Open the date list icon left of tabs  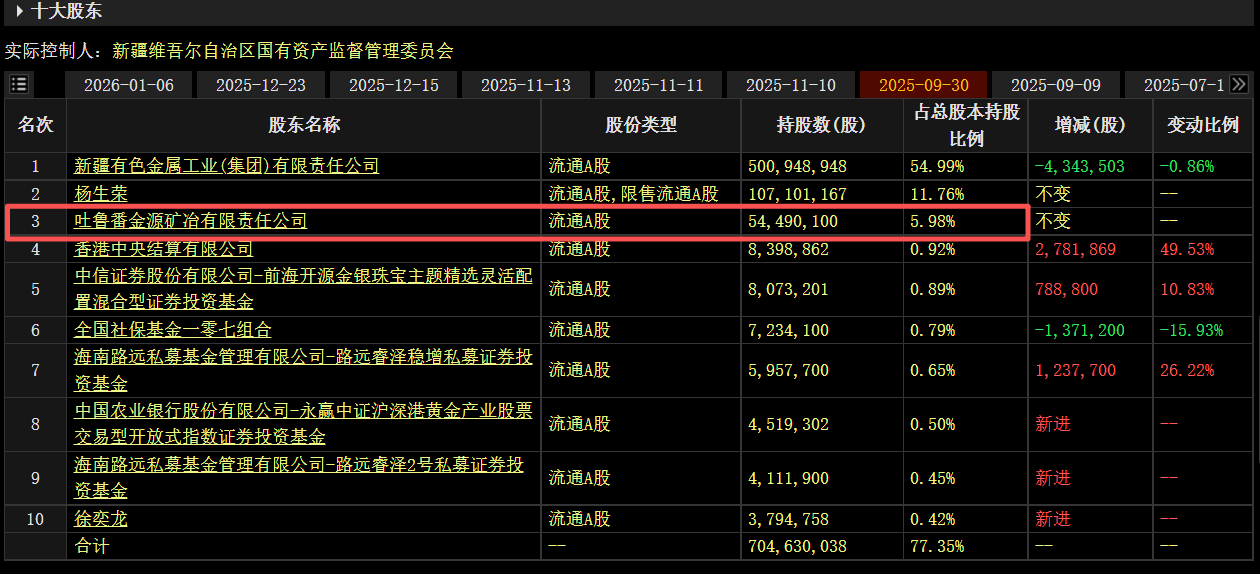pos(19,85)
